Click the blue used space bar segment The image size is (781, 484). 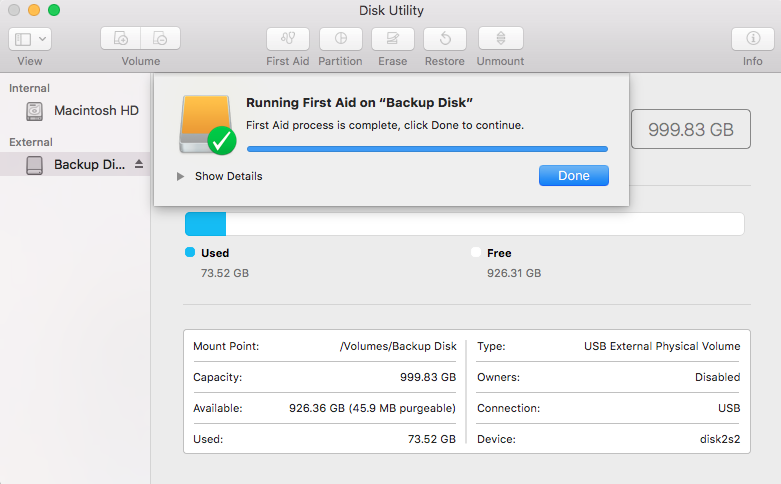point(205,224)
